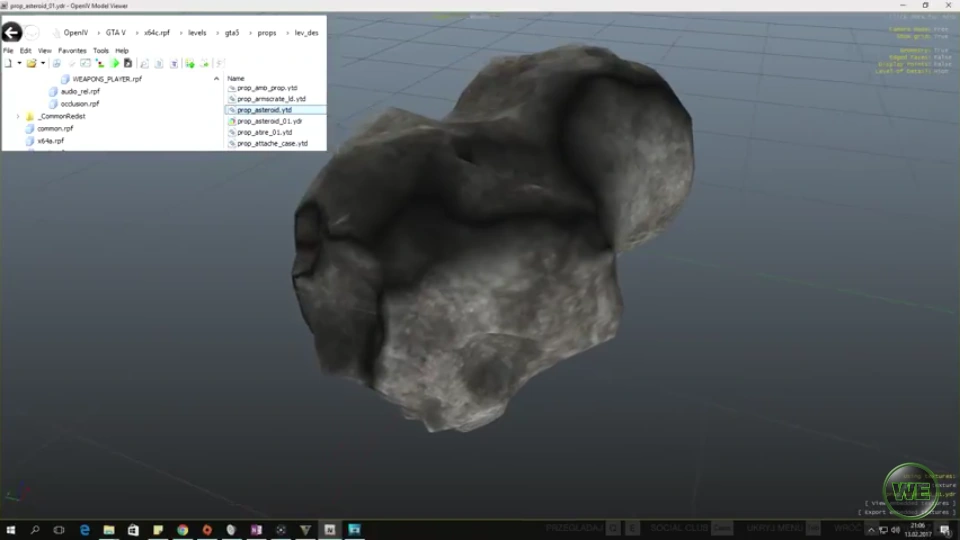Click the dark save-package toolbar icon
Screen dimensions: 960x540
pos(128,63)
